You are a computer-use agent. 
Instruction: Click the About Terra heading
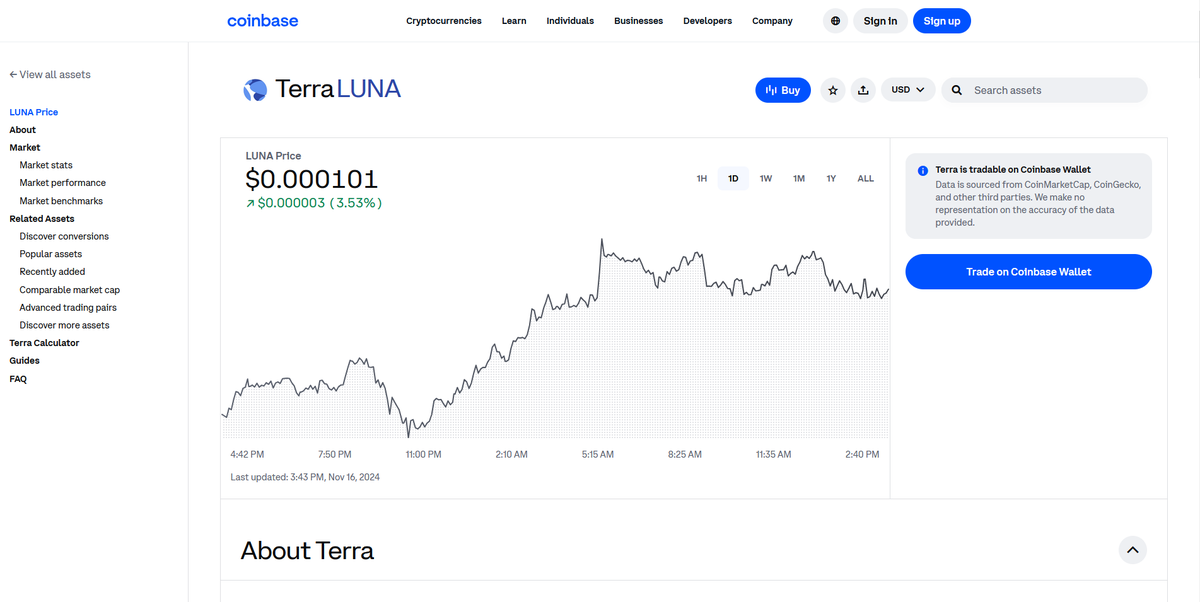(x=307, y=550)
